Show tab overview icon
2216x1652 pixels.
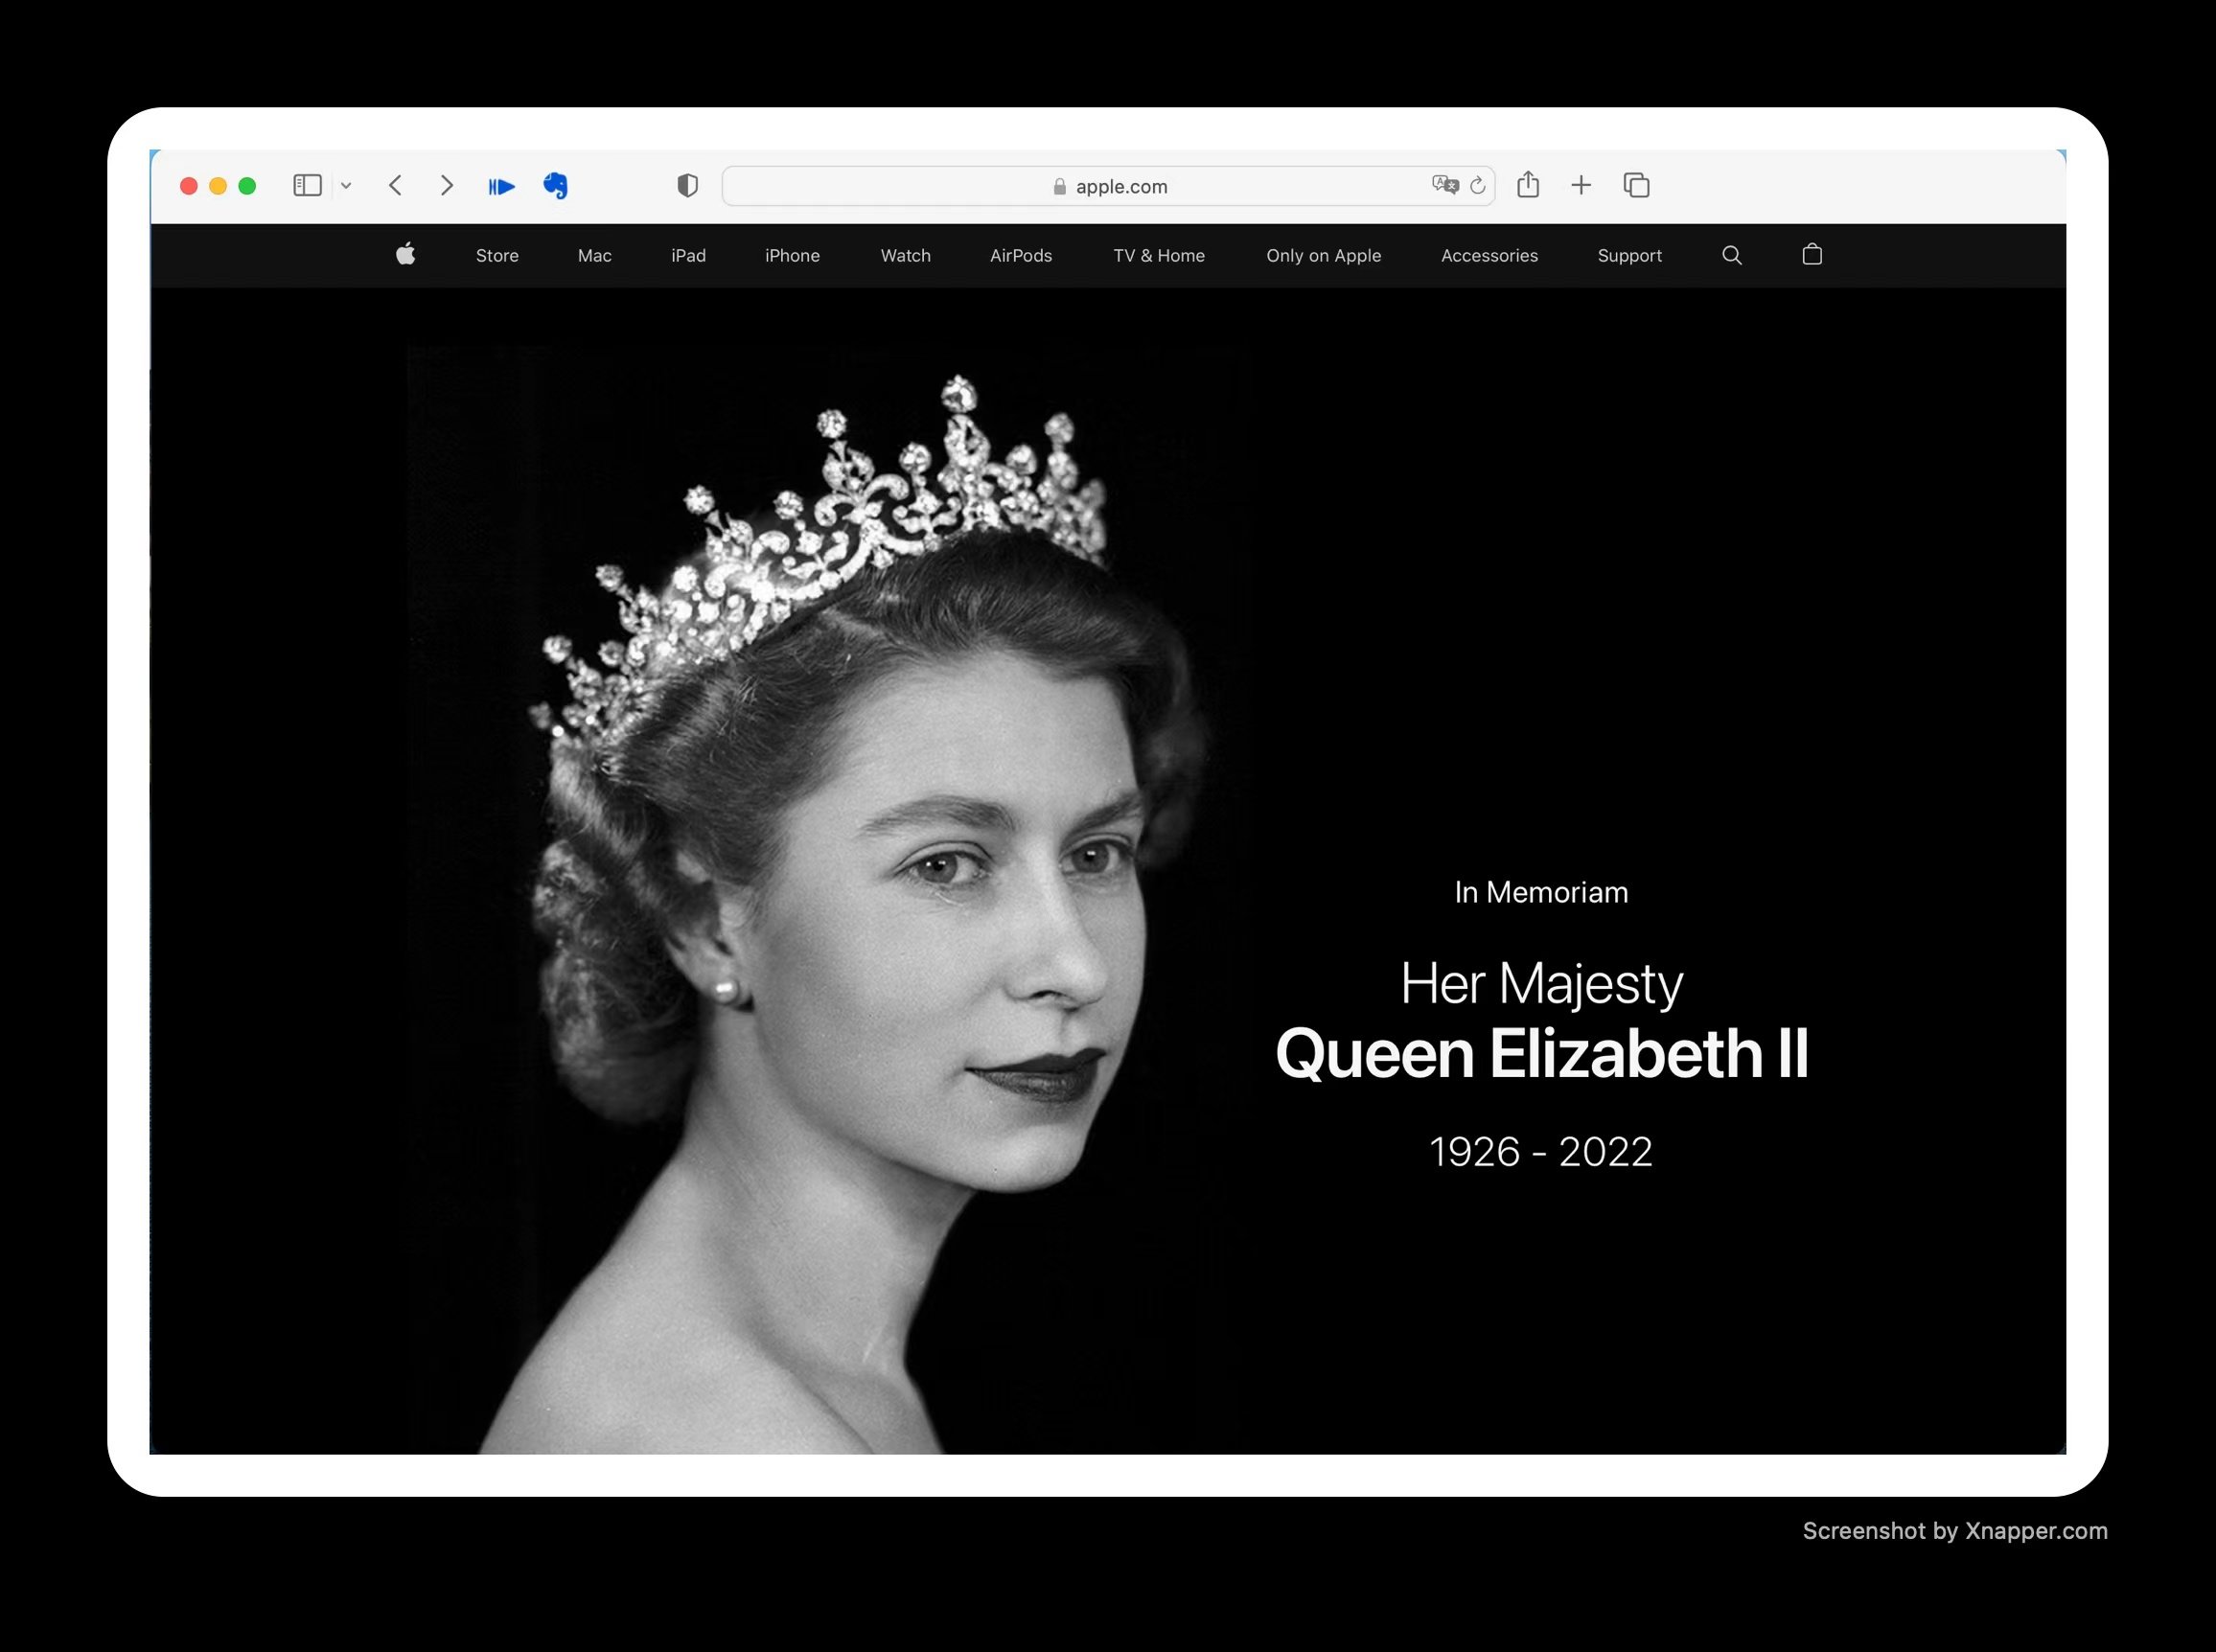click(x=1636, y=185)
